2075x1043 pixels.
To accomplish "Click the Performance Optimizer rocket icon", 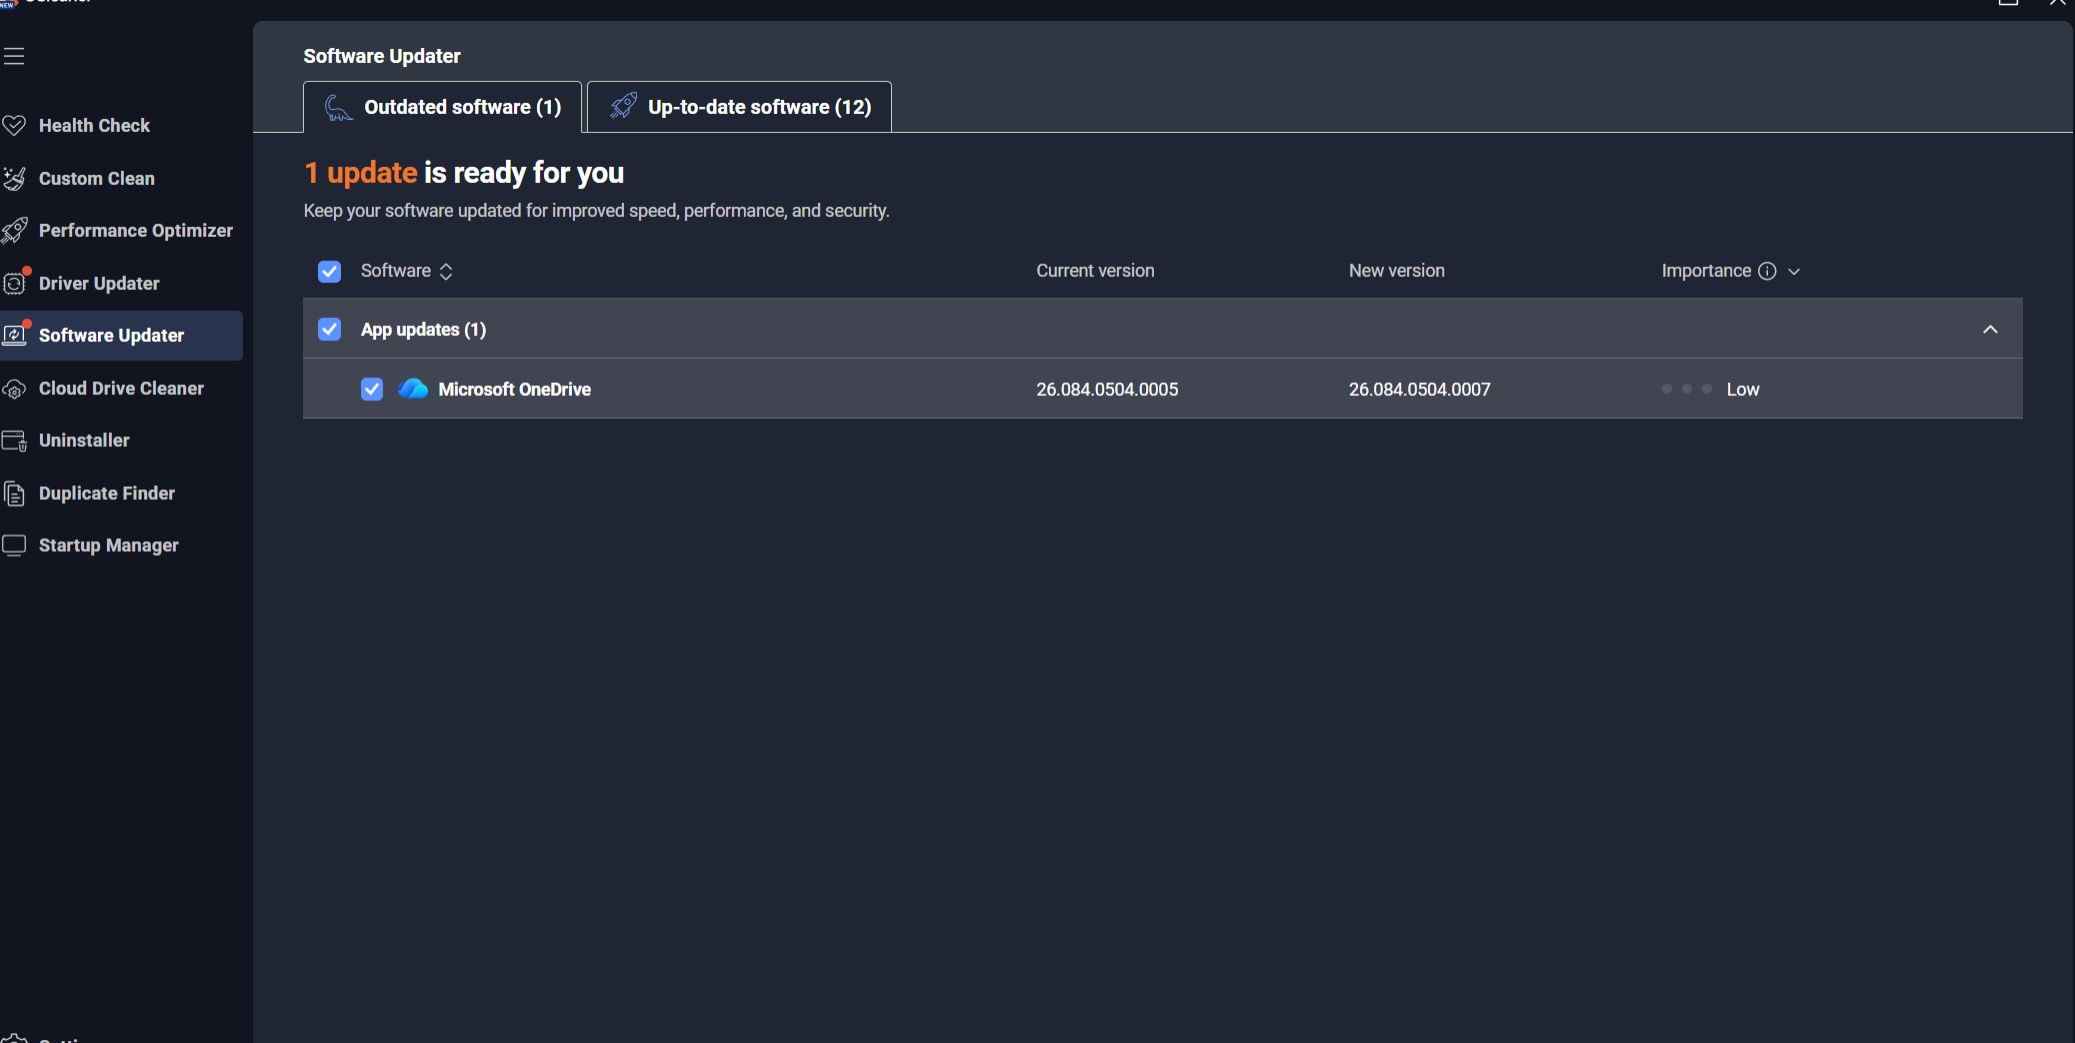I will pyautogui.click(x=14, y=230).
